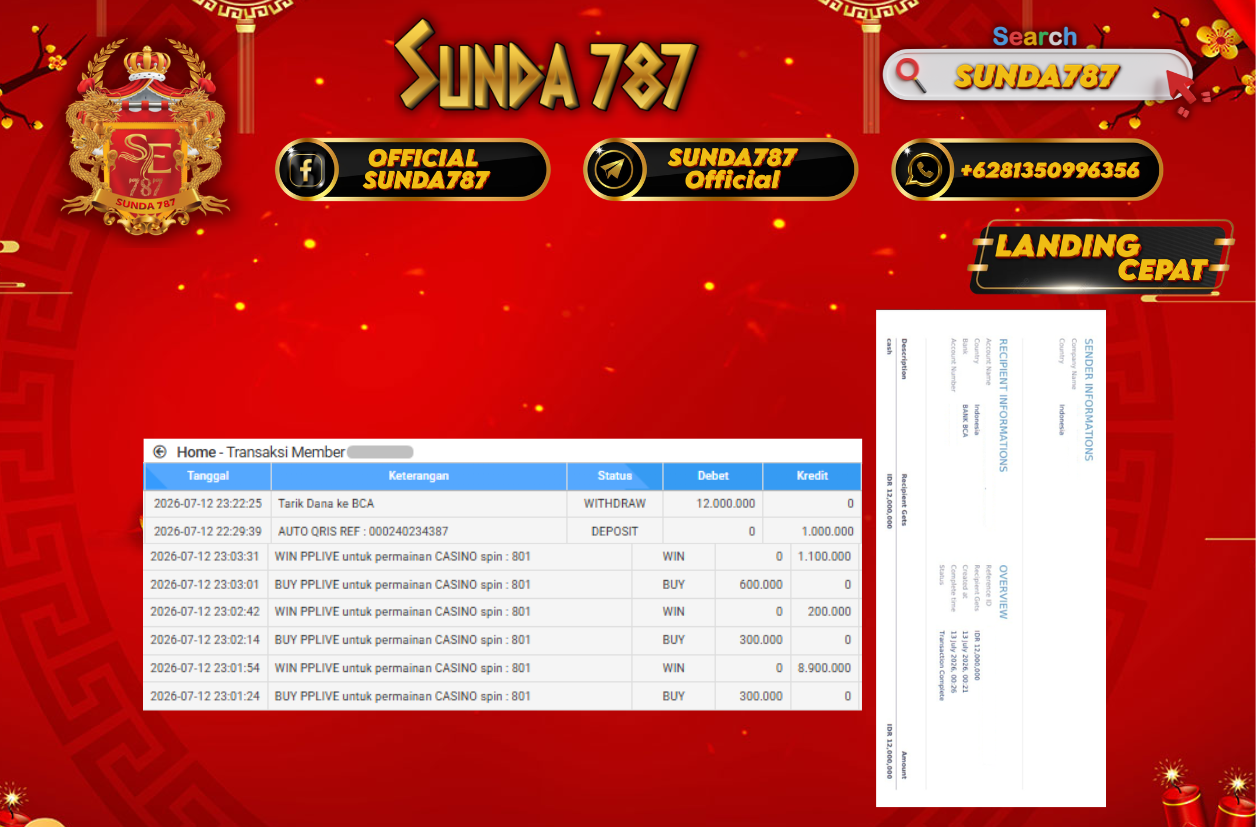Click the DEPOSIT status cell
The image size is (1256, 827).
(x=615, y=531)
